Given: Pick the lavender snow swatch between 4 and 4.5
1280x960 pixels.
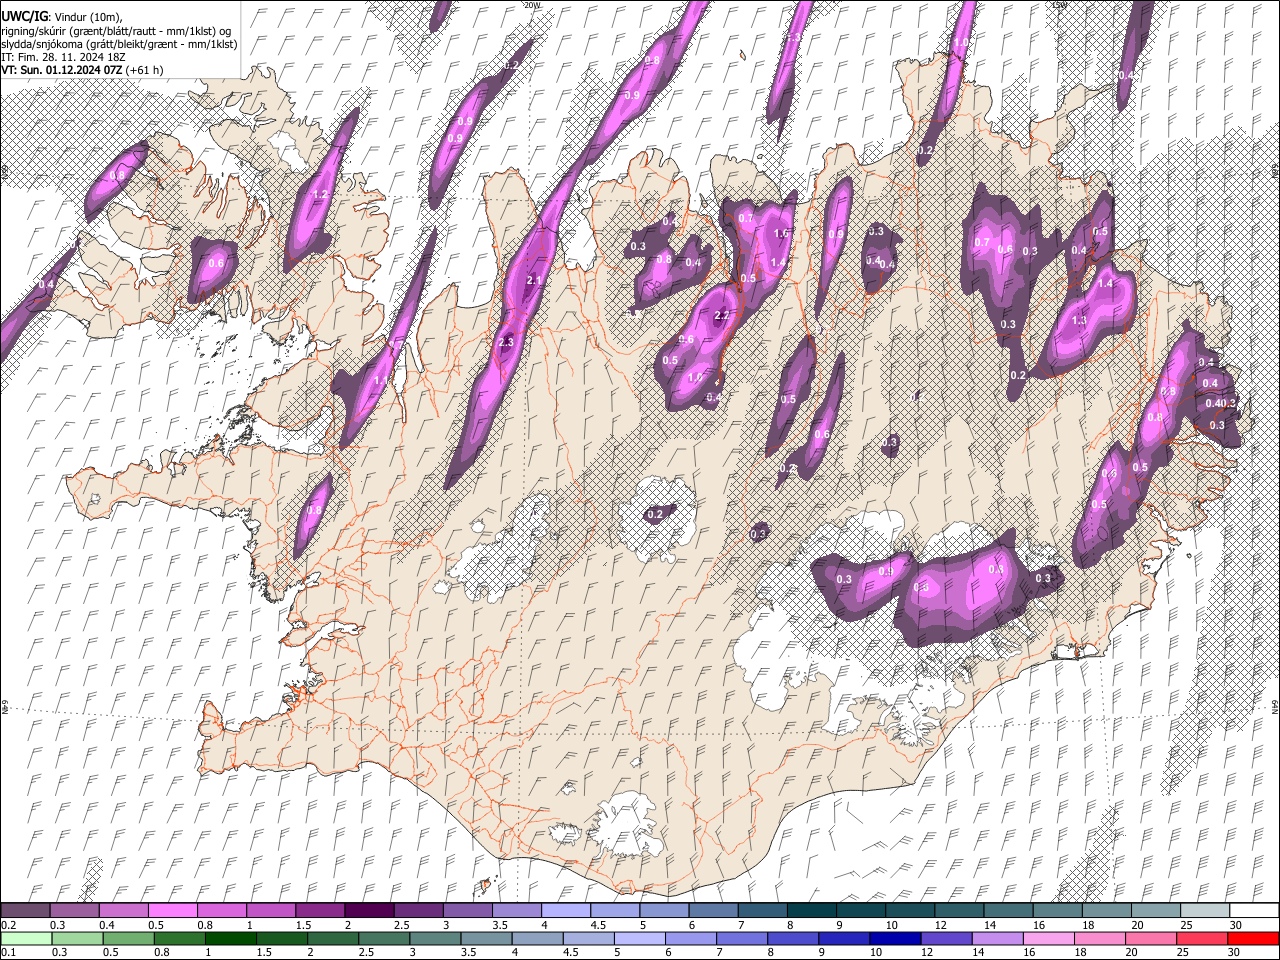Looking at the screenshot, I should pos(565,910).
